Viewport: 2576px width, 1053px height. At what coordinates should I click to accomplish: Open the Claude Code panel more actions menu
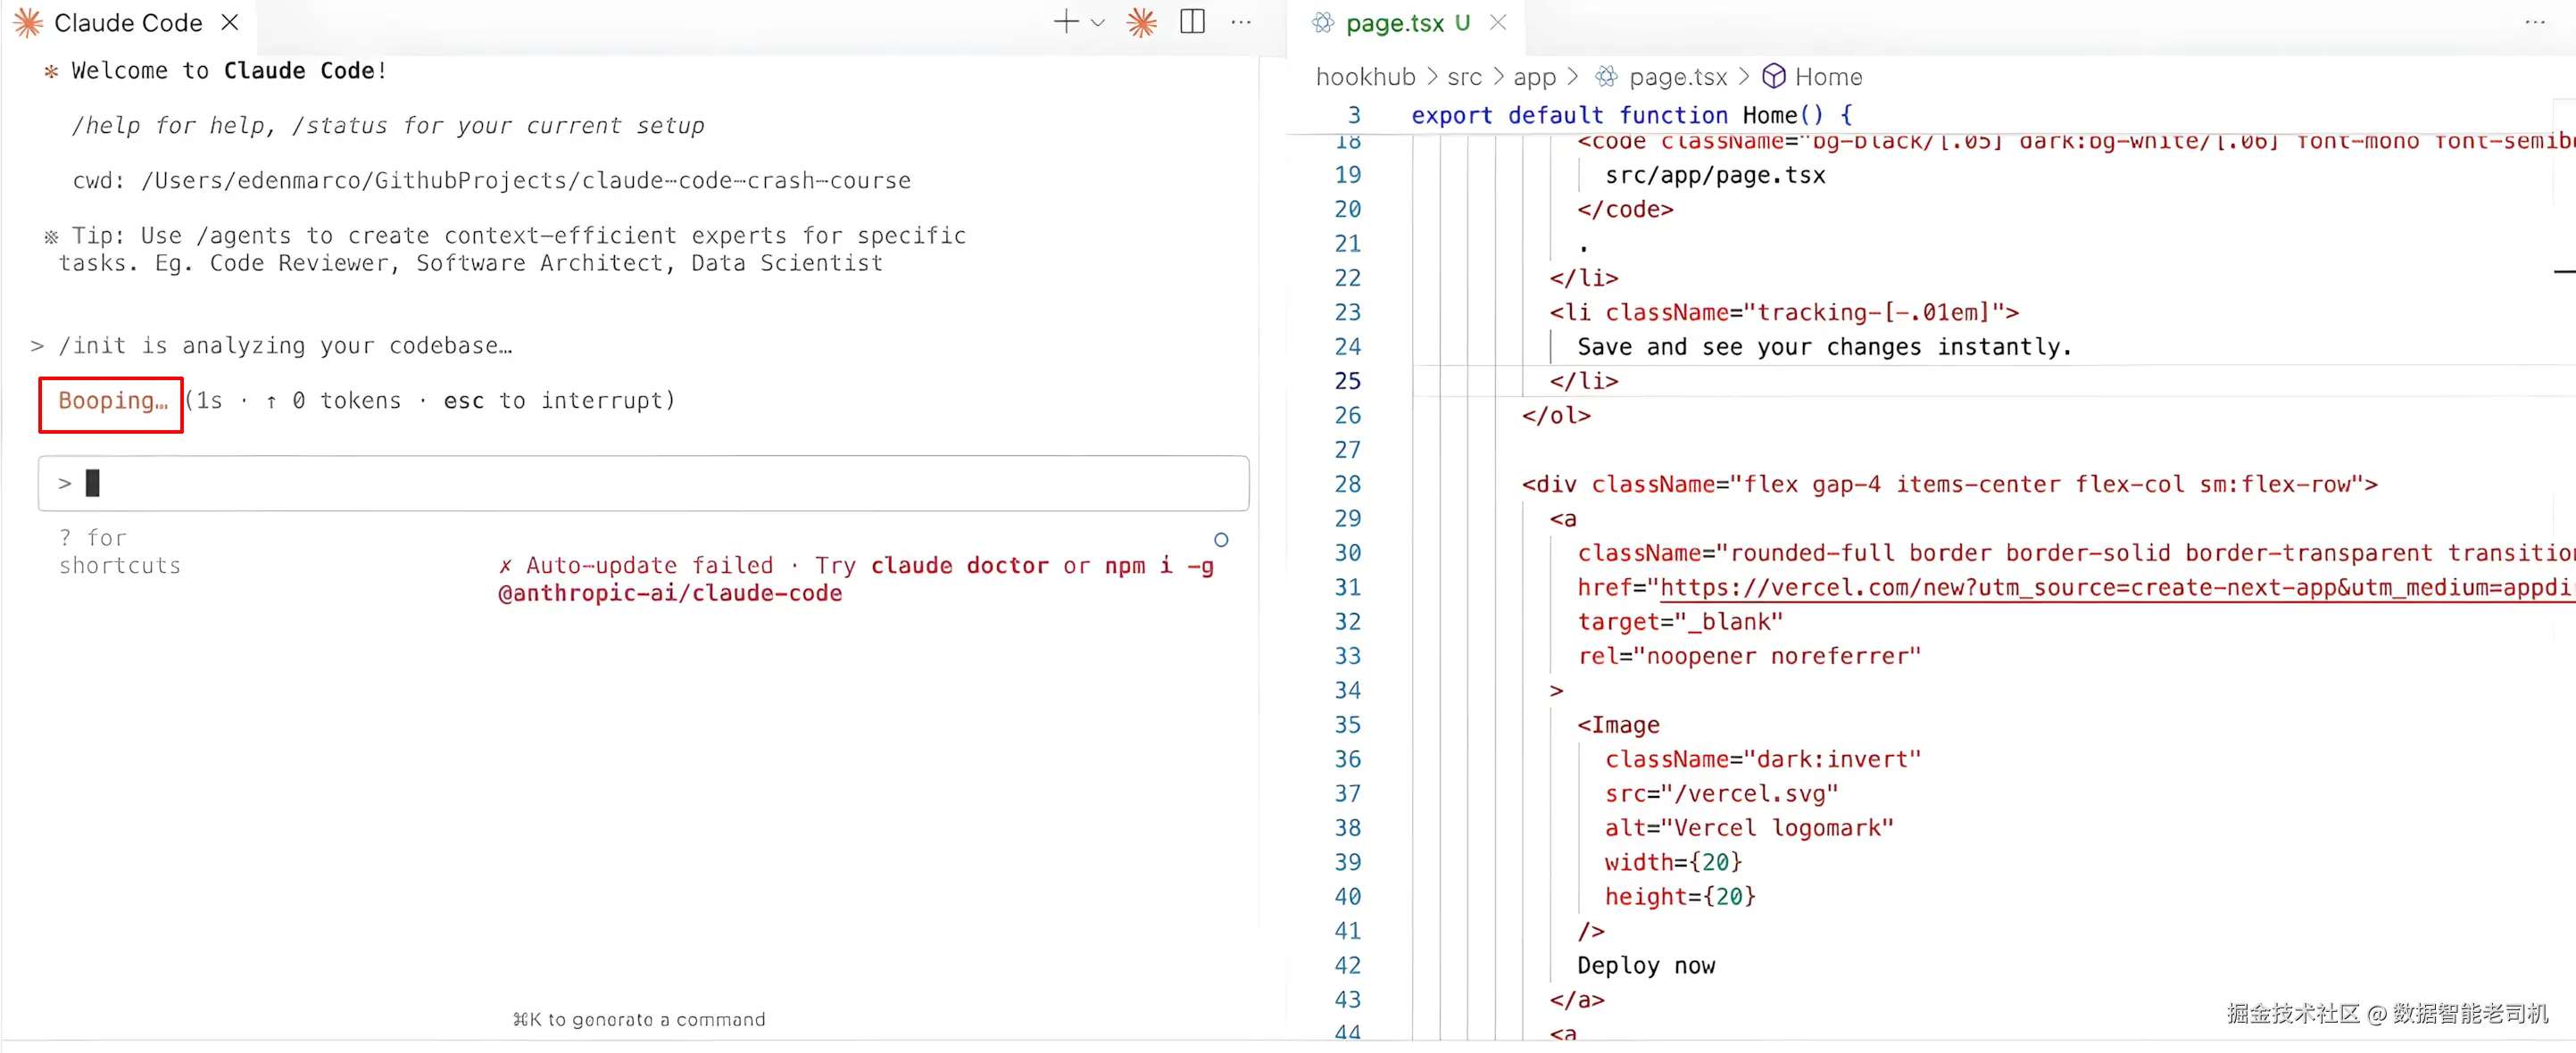1241,22
